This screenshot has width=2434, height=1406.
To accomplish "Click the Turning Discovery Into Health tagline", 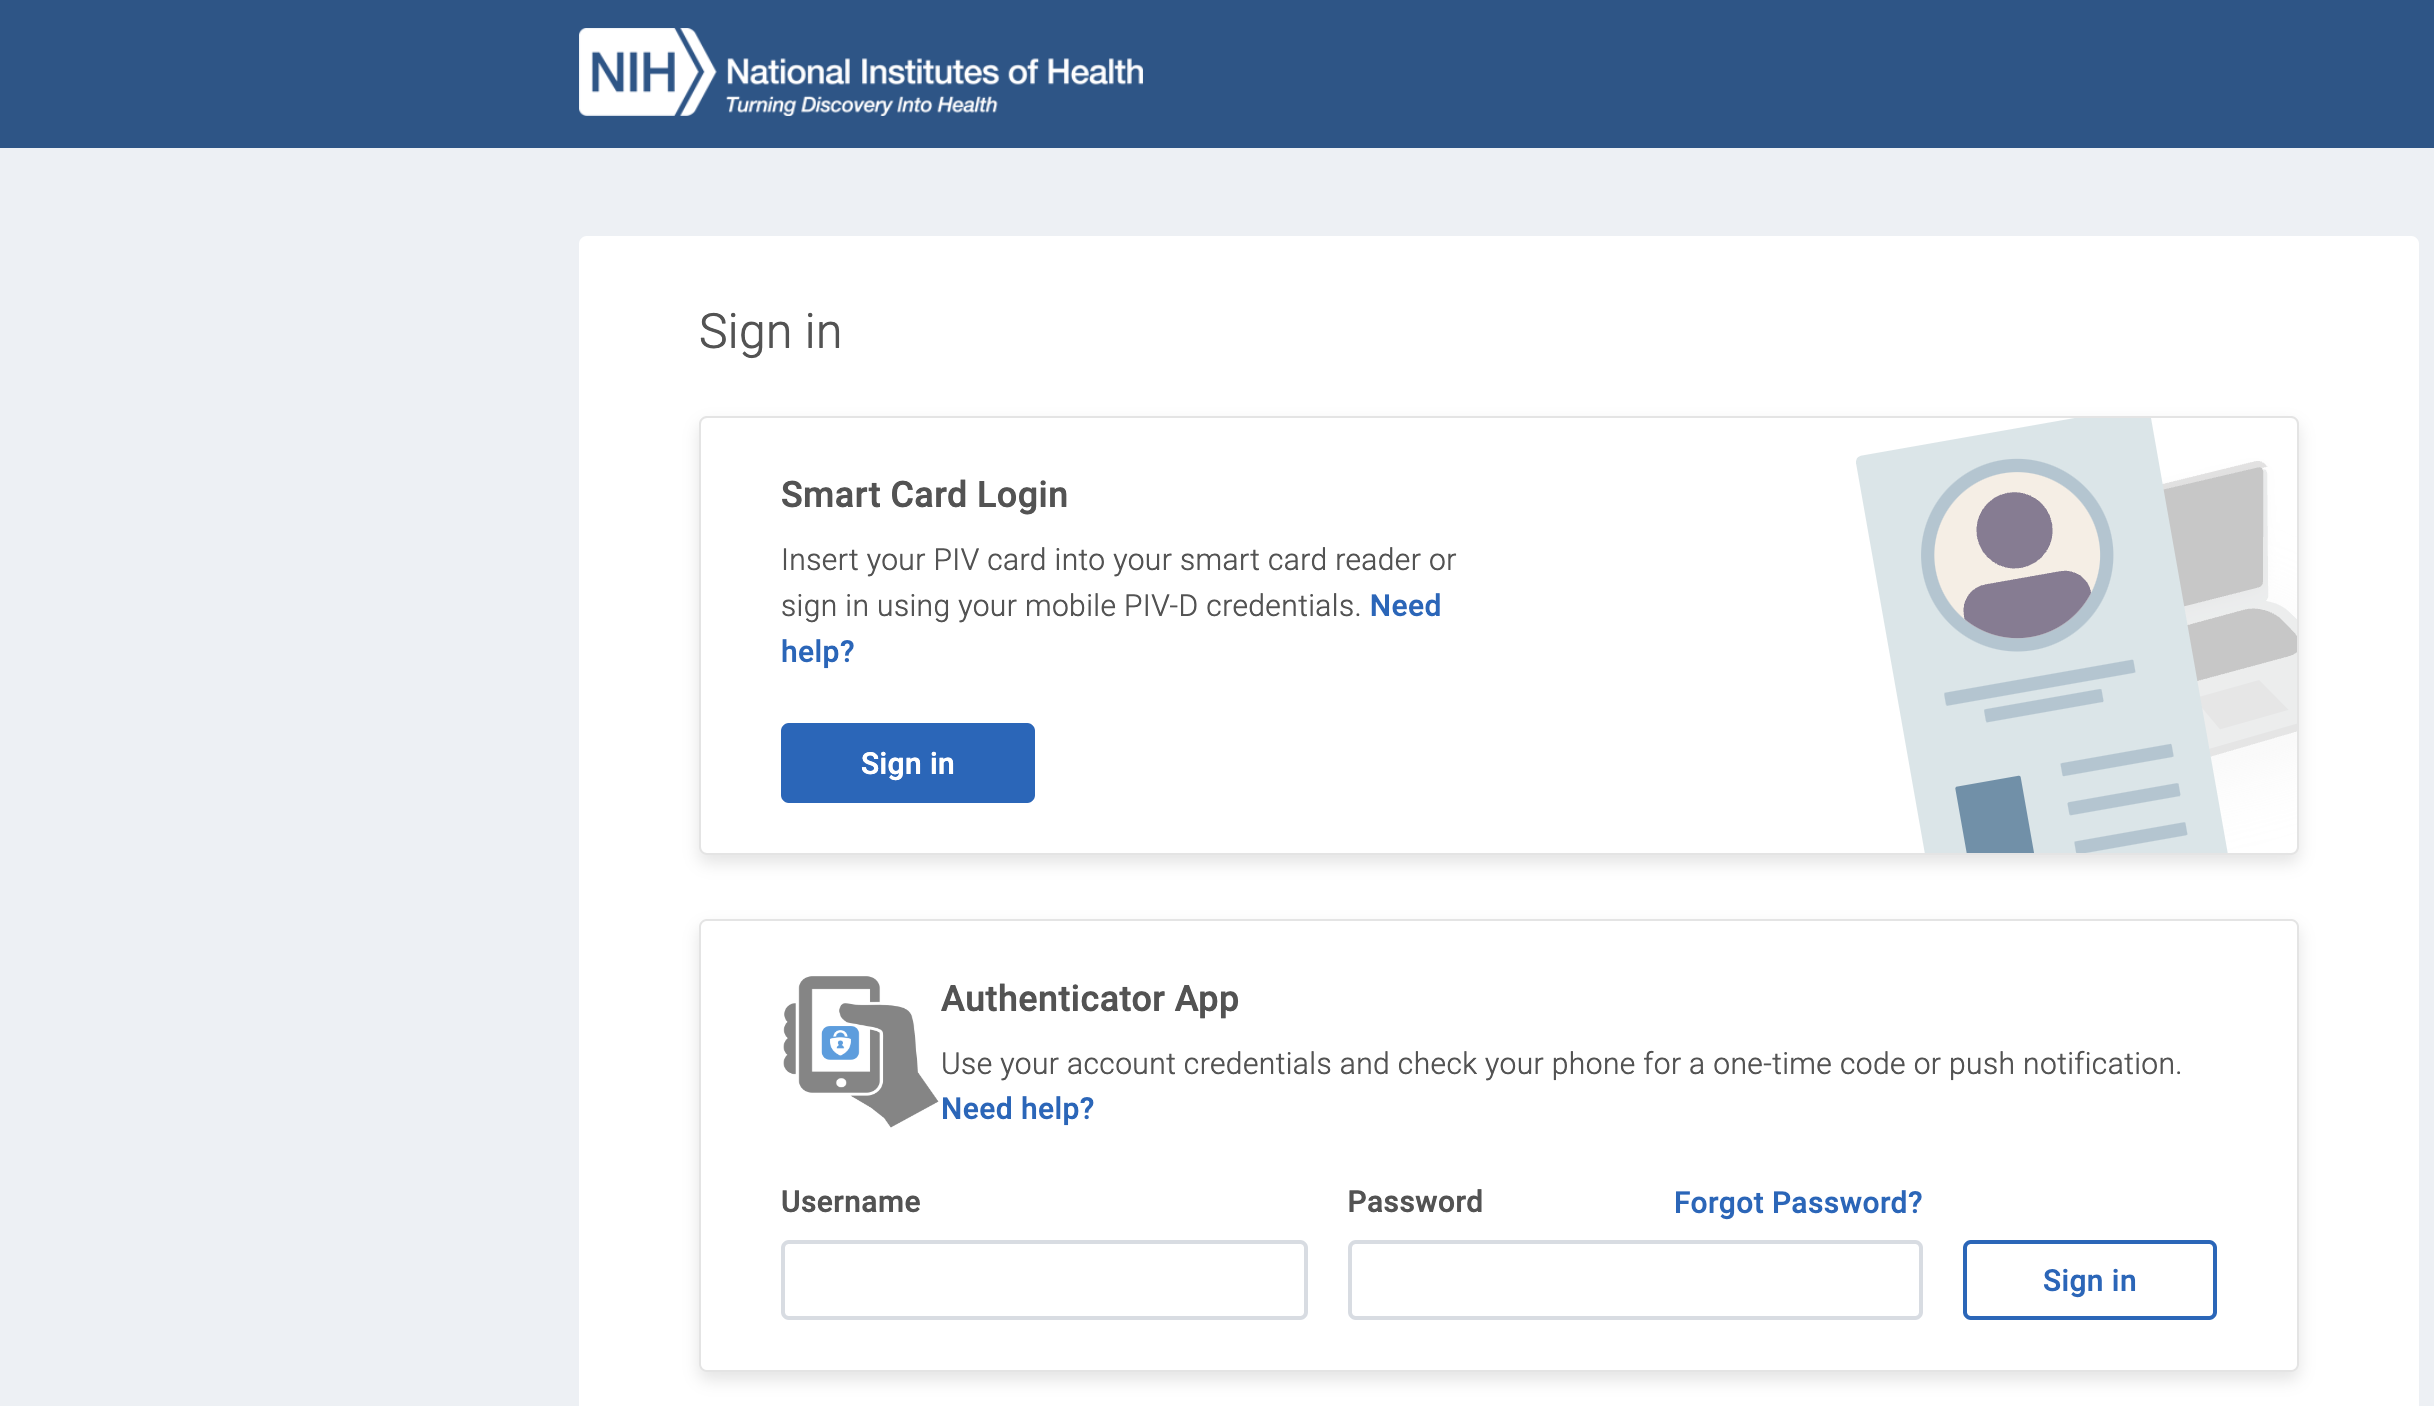I will click(860, 105).
